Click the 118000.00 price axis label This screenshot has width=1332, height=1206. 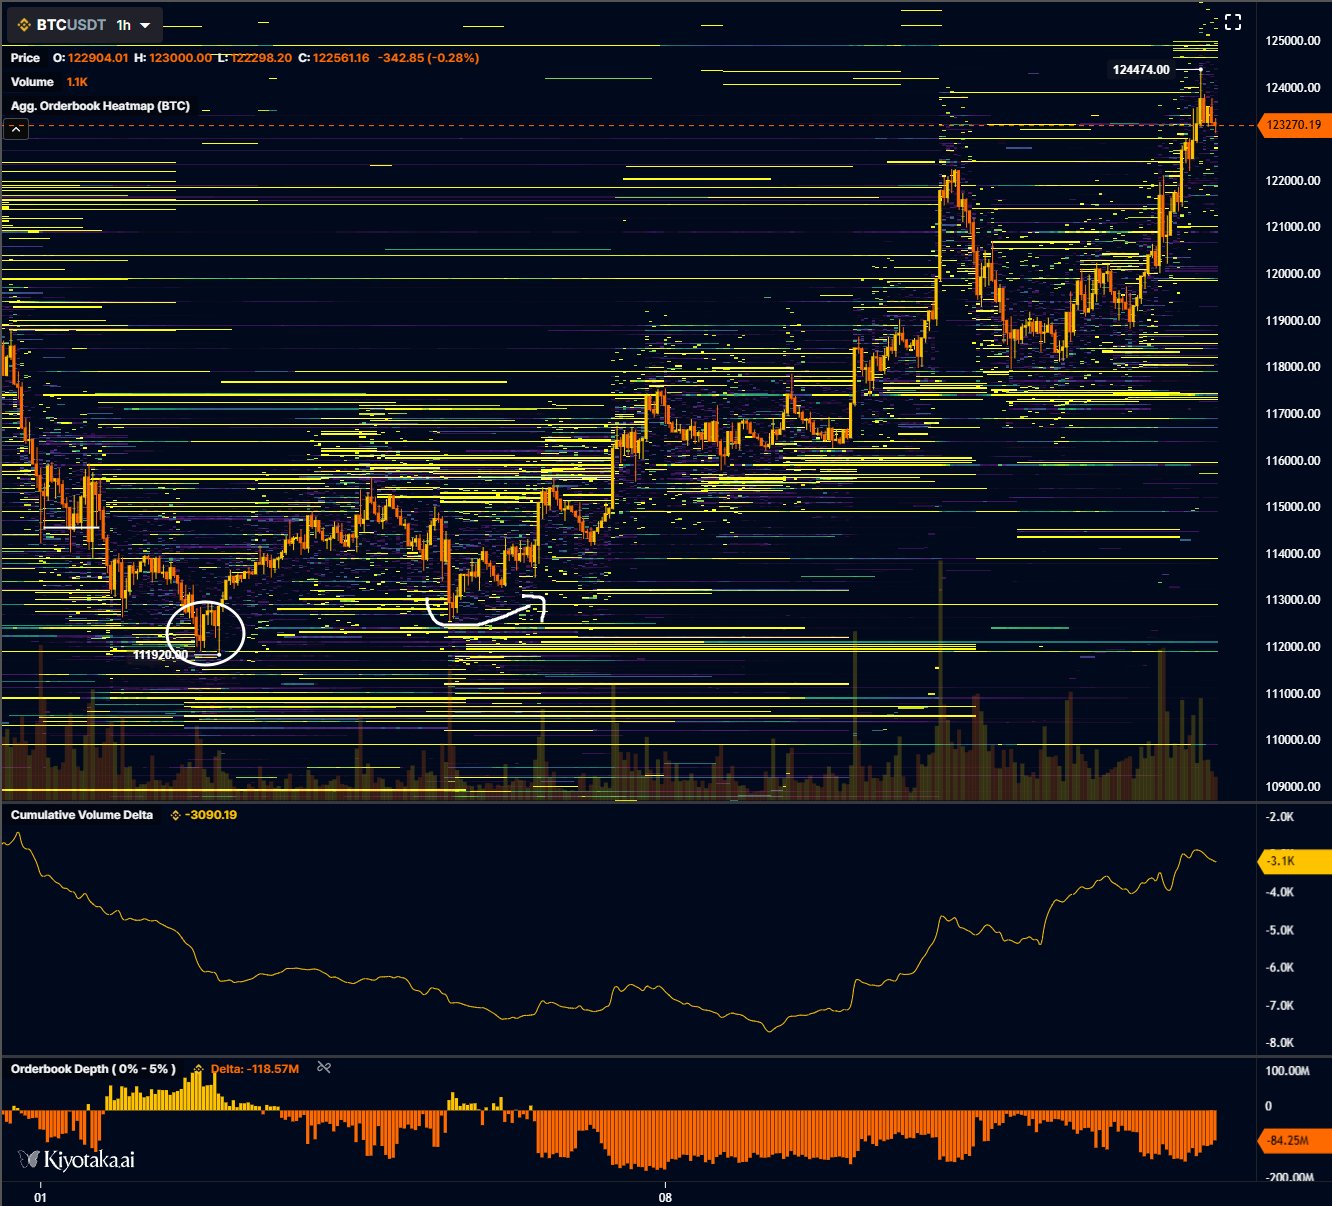(1293, 367)
